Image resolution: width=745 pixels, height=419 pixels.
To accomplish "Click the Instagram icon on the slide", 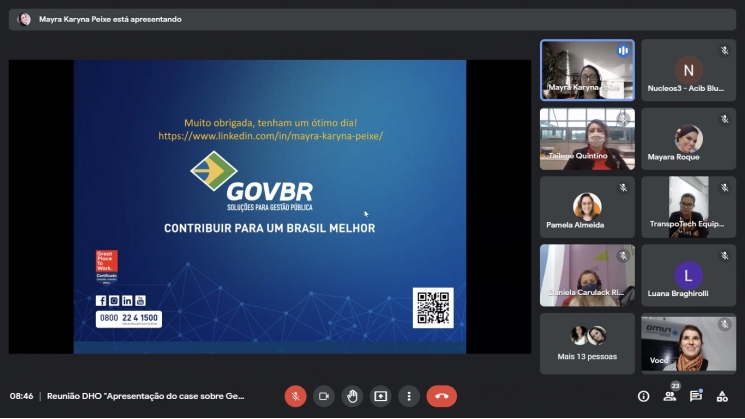I will (114, 301).
